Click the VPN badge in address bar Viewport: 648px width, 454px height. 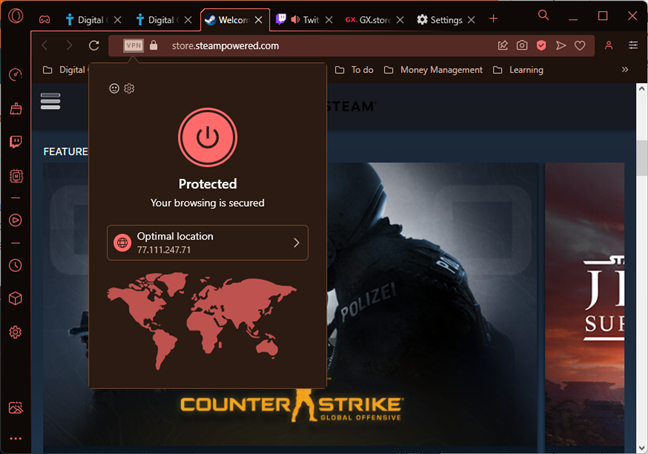[133, 45]
